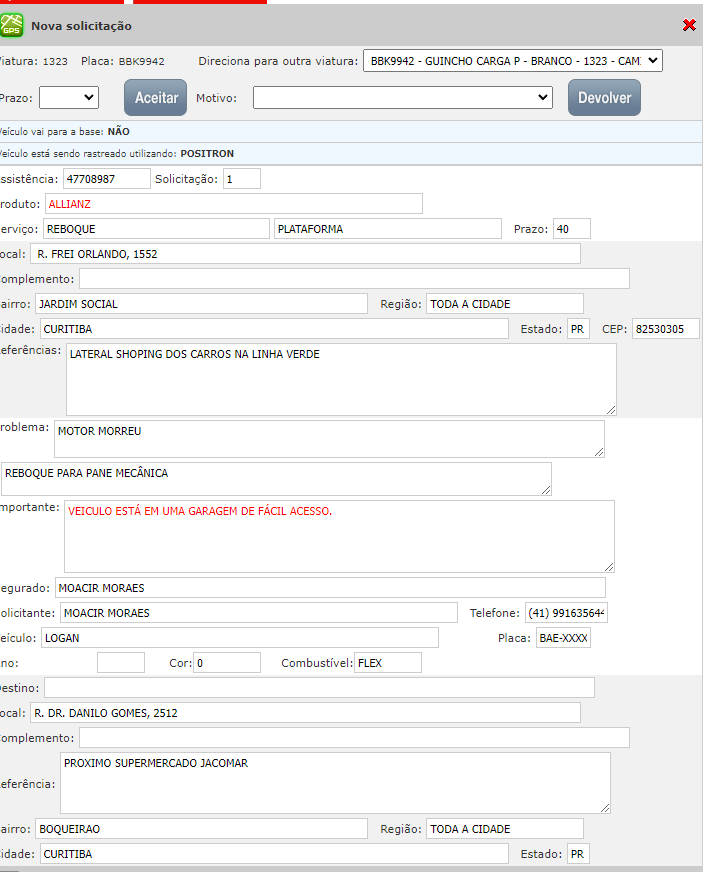Click the origin address field R. FREI ORLANDO
This screenshot has width=708, height=872.
tap(305, 254)
